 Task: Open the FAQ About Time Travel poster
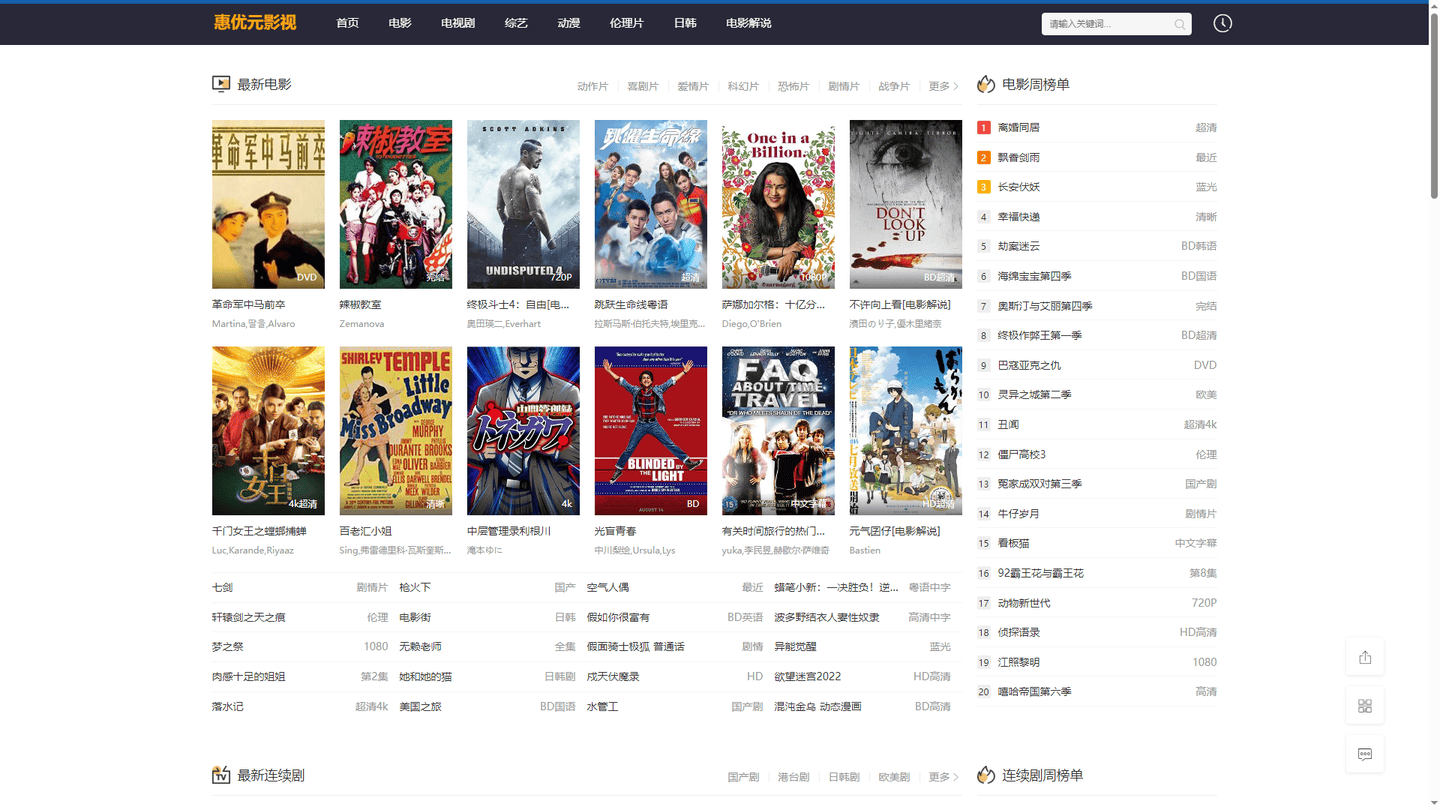click(778, 431)
